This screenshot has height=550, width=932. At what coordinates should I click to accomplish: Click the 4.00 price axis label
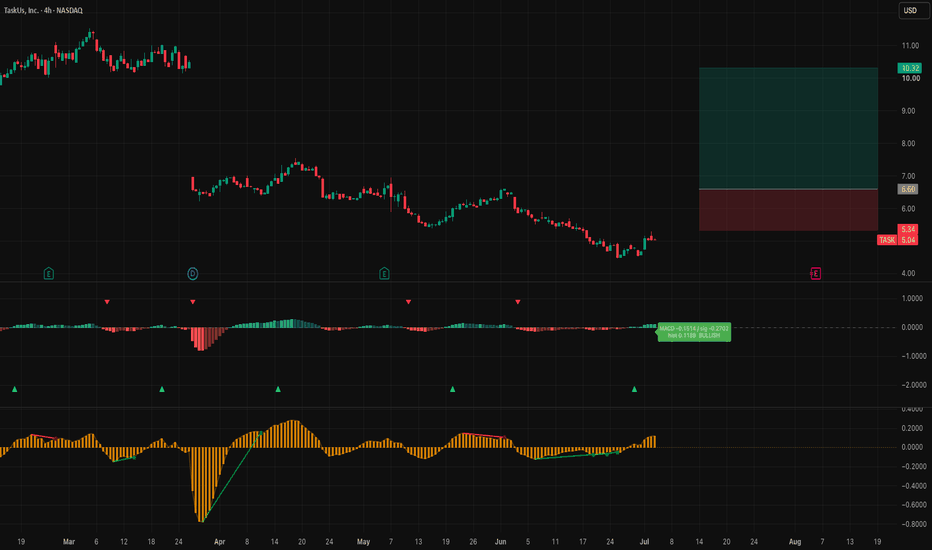pyautogui.click(x=908, y=274)
